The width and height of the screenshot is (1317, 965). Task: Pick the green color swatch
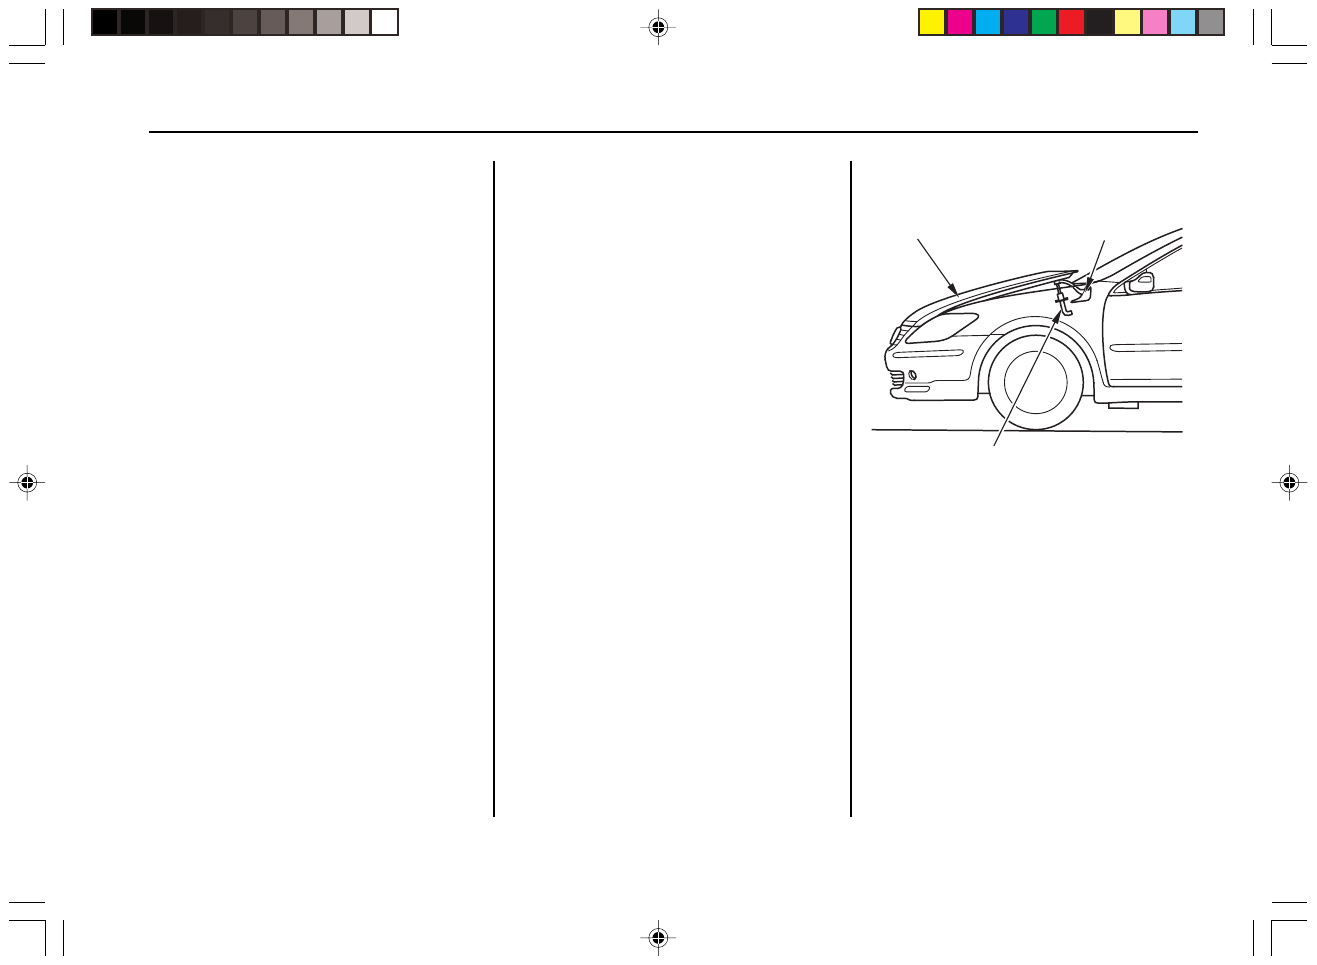pyautogui.click(x=1044, y=22)
